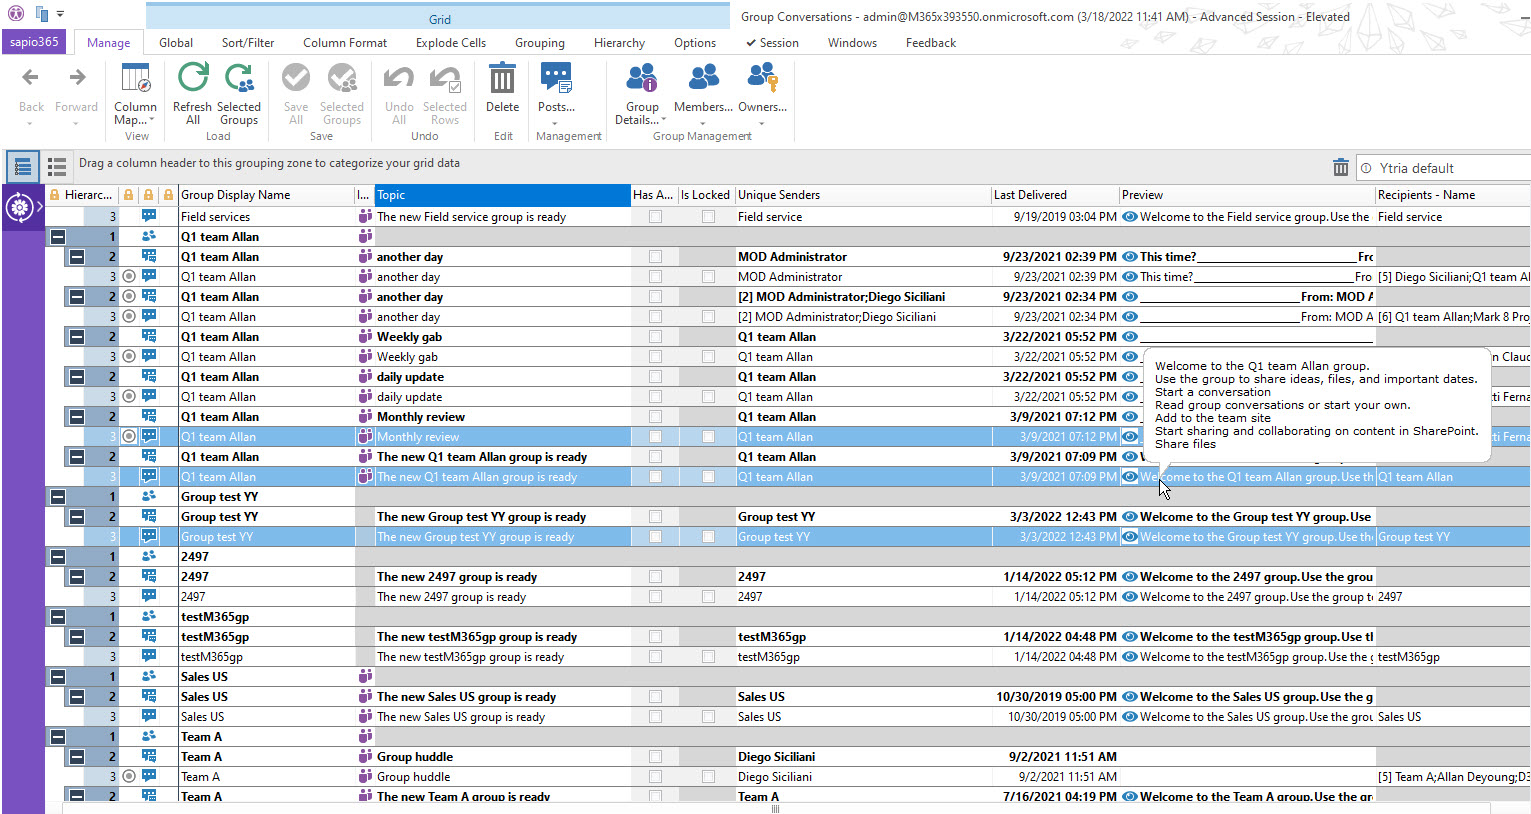Click the trash icon beside Ytria default

pyautogui.click(x=1340, y=168)
